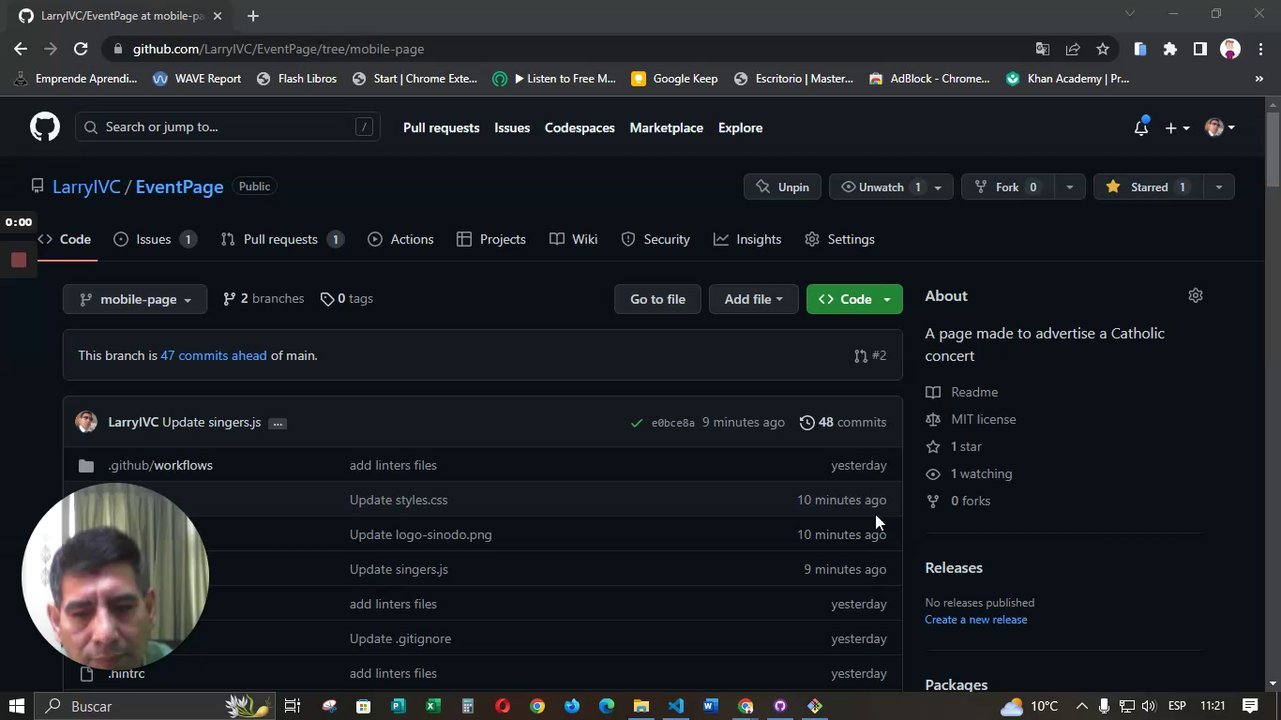Click the red stop recording square
The width and height of the screenshot is (1281, 720).
point(18,260)
